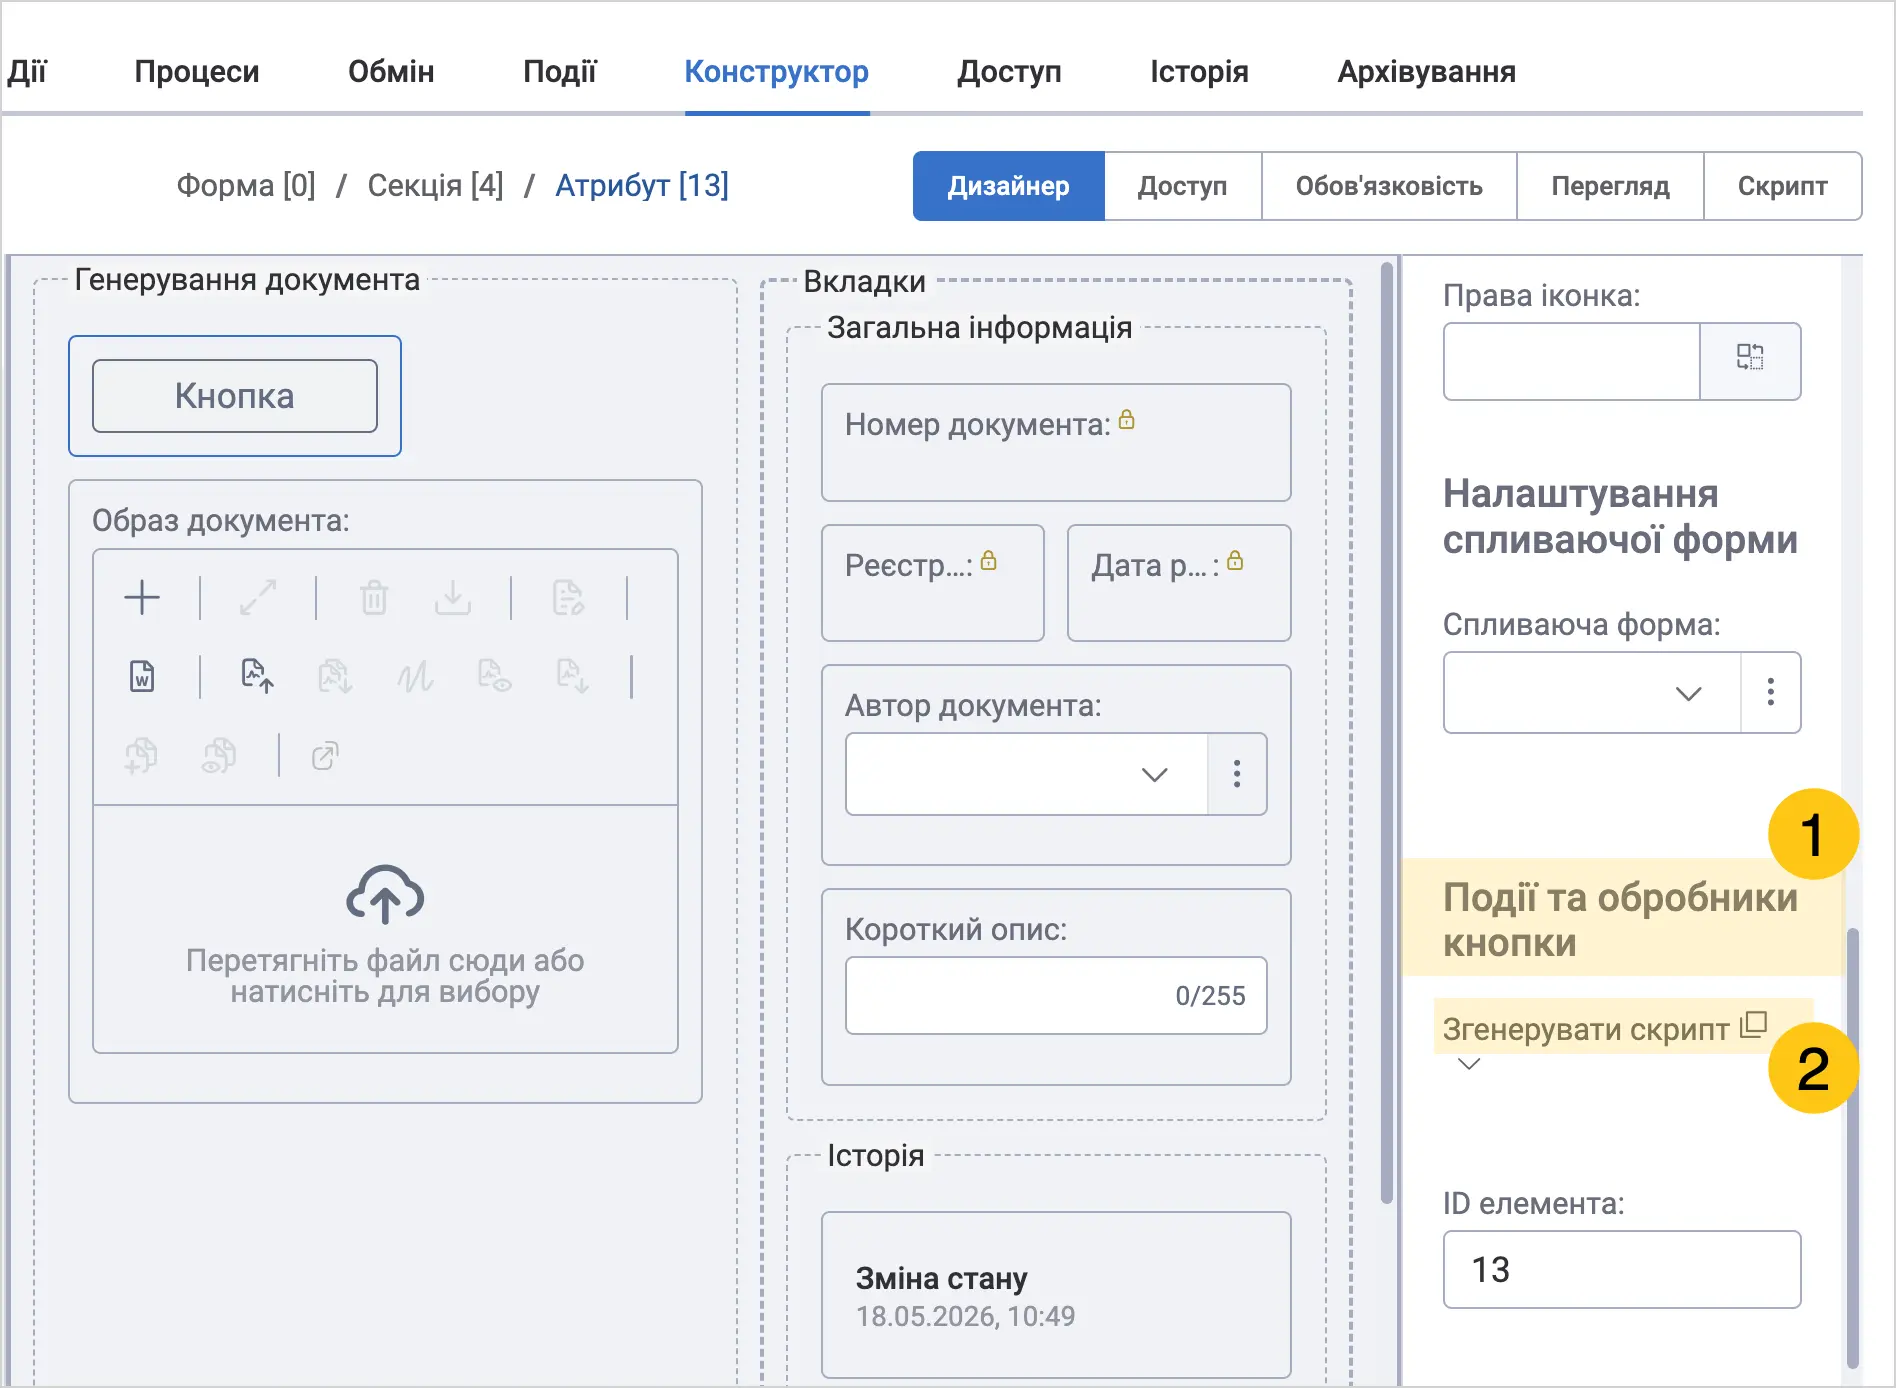Click the Загальна інформація section title
The image size is (1896, 1388).
point(980,328)
